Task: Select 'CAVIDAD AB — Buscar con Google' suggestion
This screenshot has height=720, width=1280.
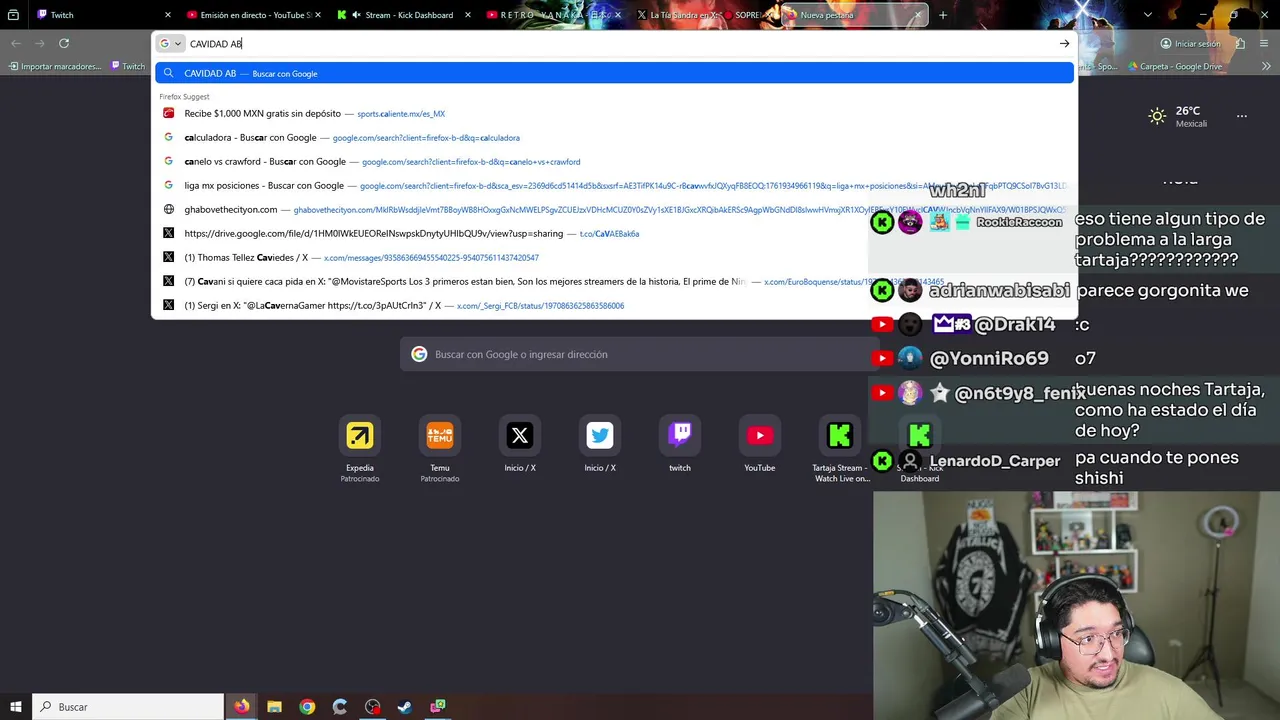Action: pos(614,73)
